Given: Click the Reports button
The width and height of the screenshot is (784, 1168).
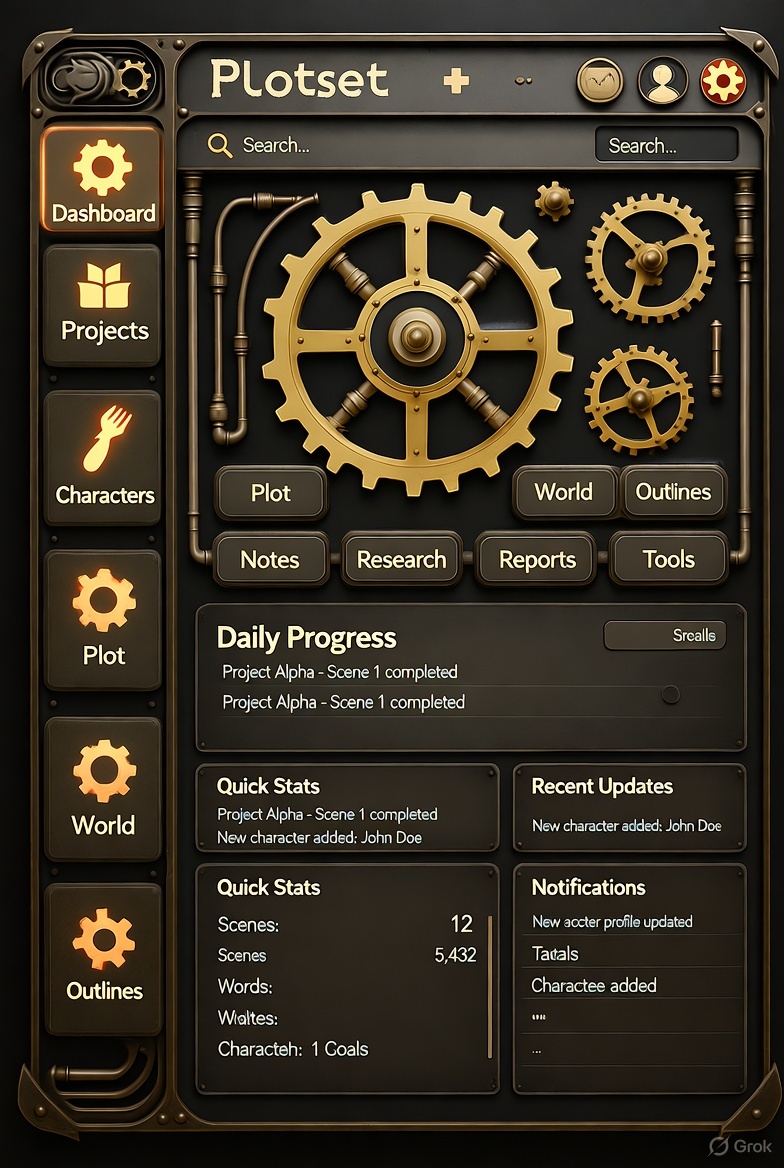Looking at the screenshot, I should pos(537,559).
